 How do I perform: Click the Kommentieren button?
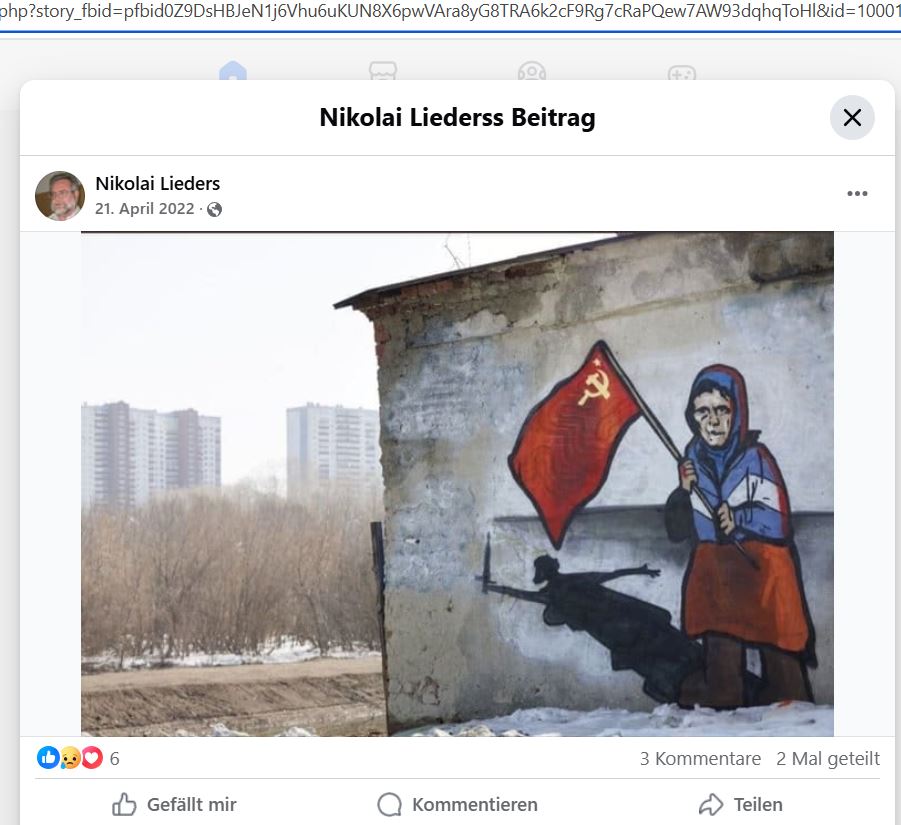457,804
